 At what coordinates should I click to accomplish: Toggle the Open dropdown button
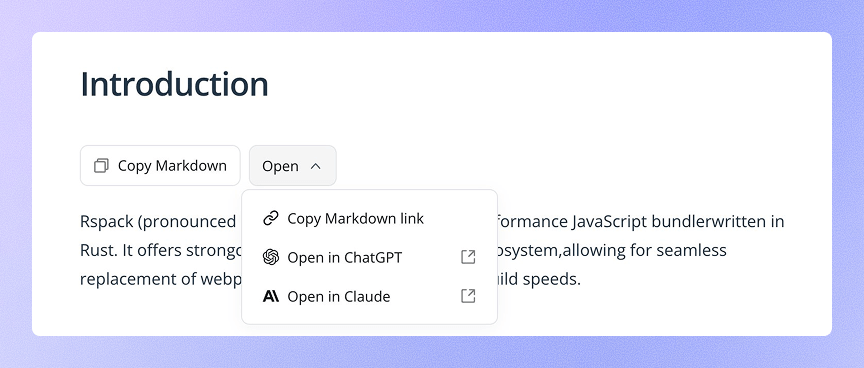pyautogui.click(x=293, y=165)
